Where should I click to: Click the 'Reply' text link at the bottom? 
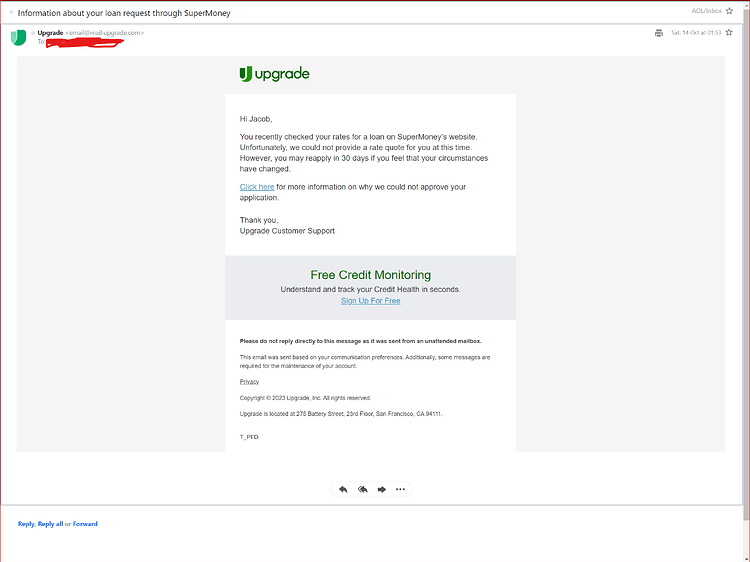[x=26, y=524]
